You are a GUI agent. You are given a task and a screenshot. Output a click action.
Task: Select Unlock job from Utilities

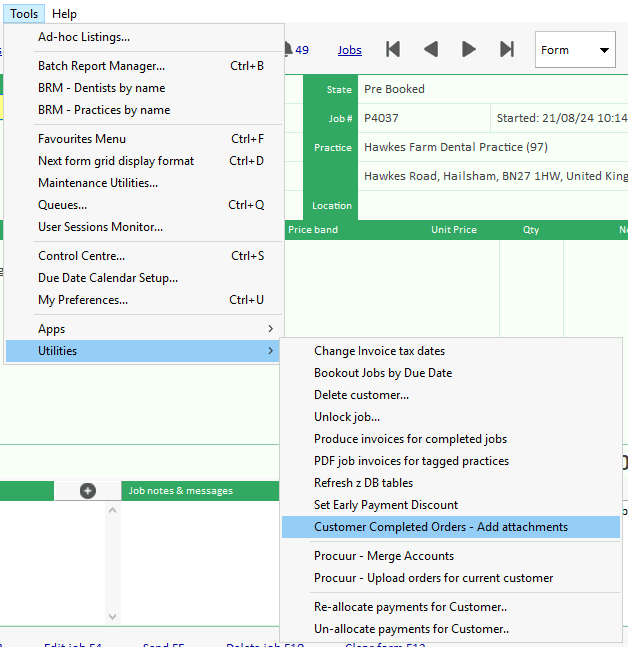point(346,417)
